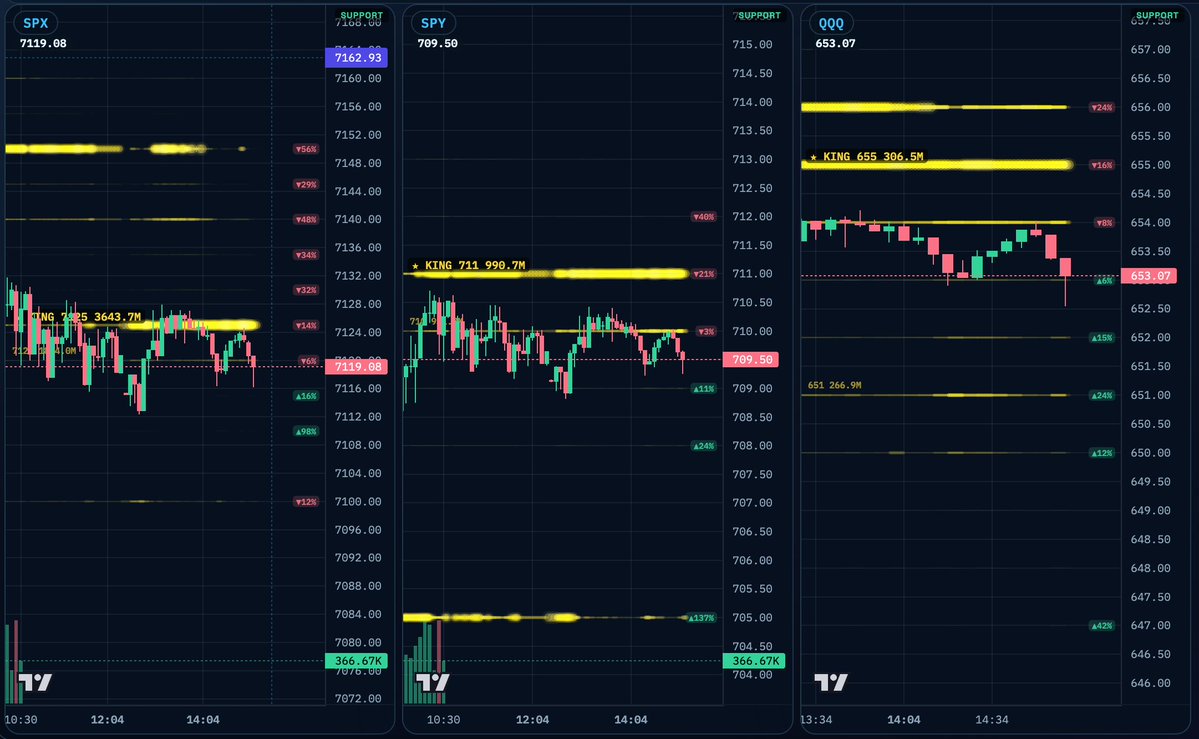This screenshot has width=1199, height=739.
Task: Select the 651 266.9M level label in QQQ
Action: [834, 385]
